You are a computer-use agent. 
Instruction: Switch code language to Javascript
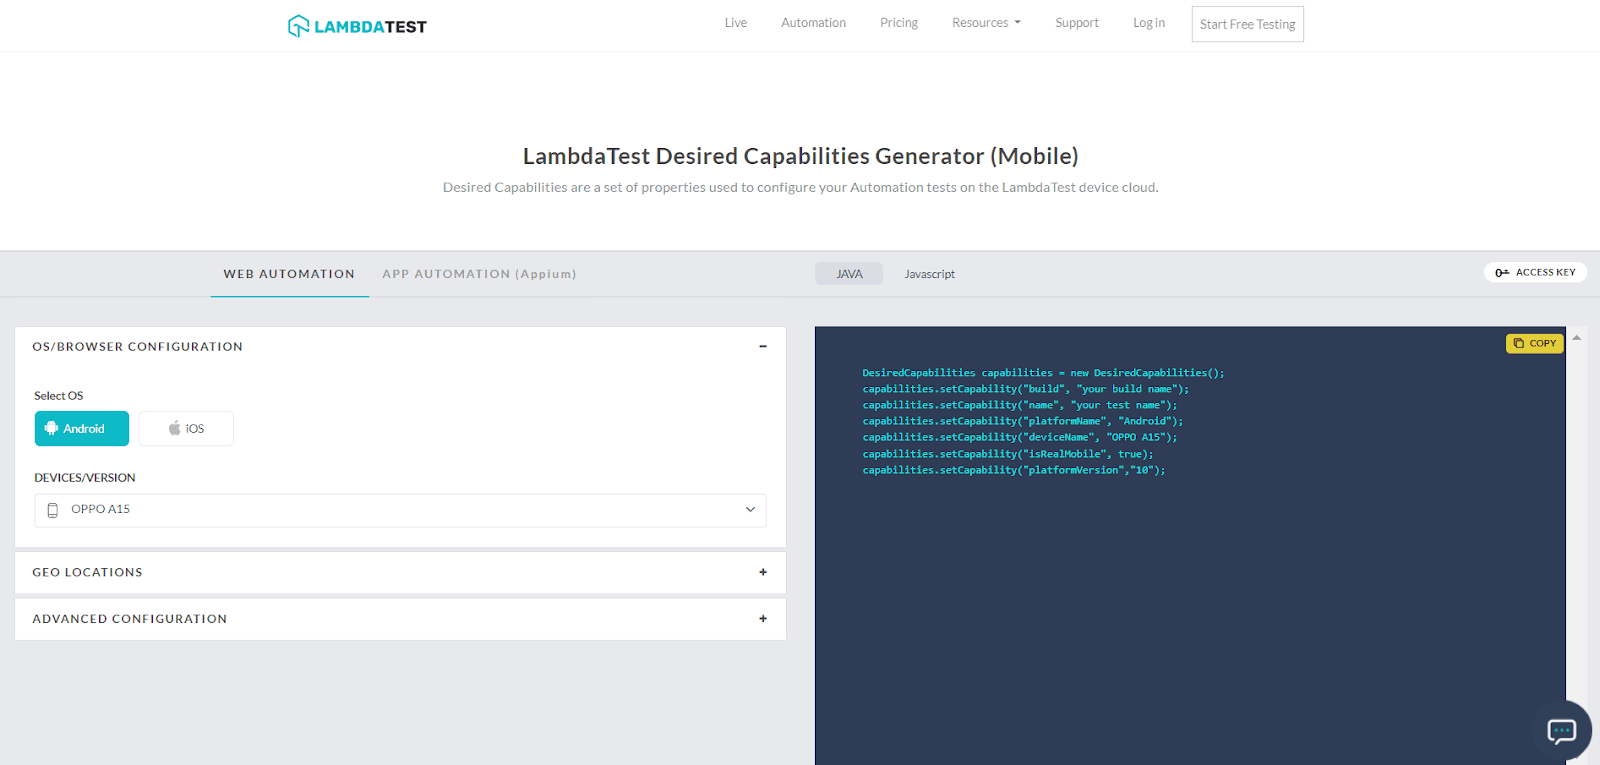(x=929, y=274)
